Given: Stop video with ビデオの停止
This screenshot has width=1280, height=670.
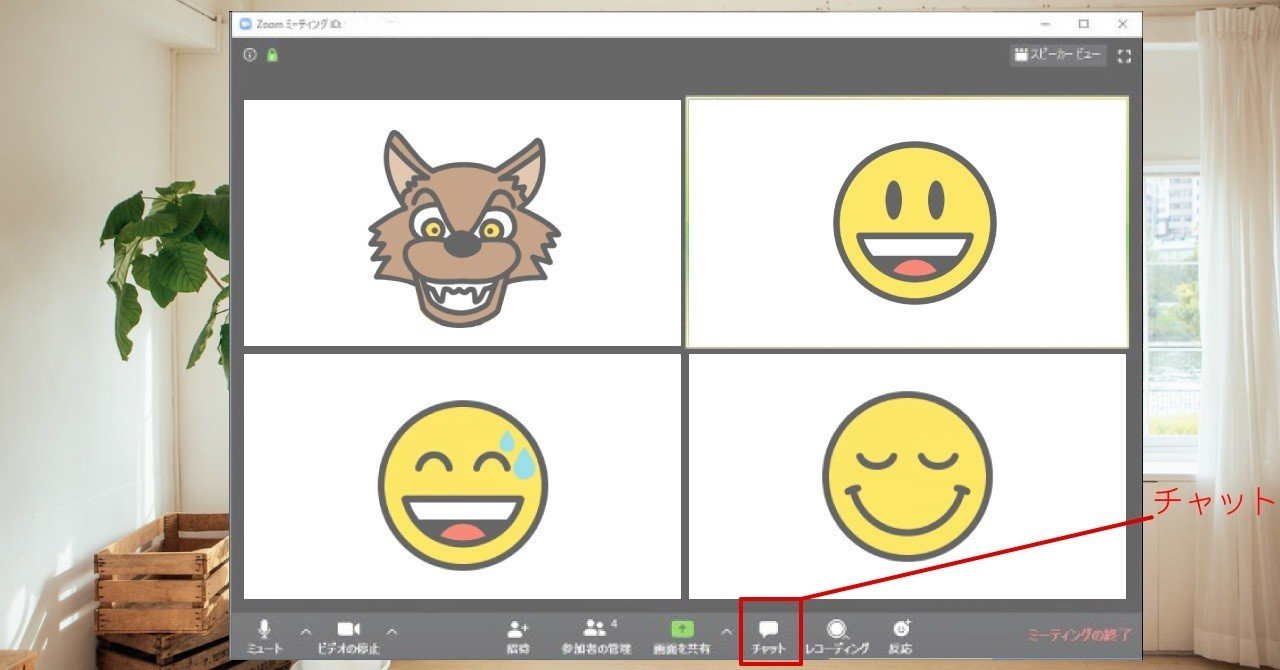Looking at the screenshot, I should tap(348, 636).
